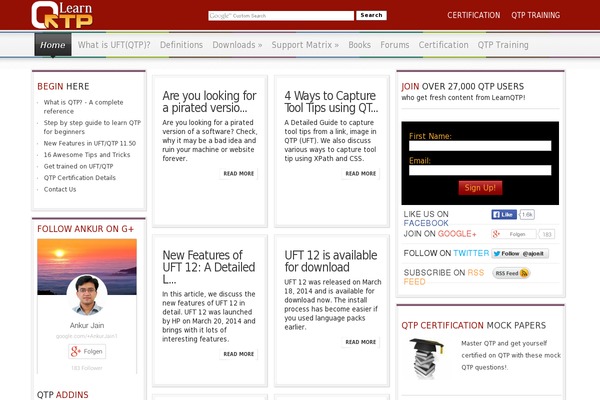Click the Search button
The image size is (600, 400).
[x=371, y=15]
